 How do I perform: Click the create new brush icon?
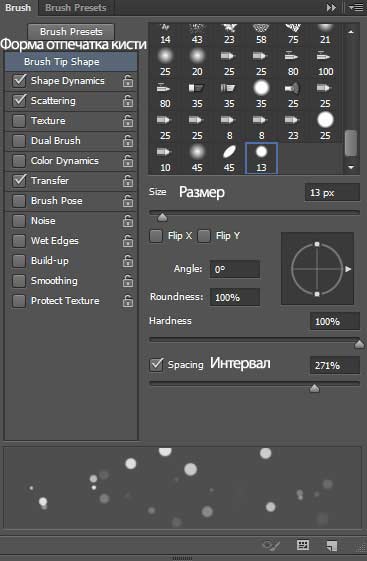pos(332,545)
